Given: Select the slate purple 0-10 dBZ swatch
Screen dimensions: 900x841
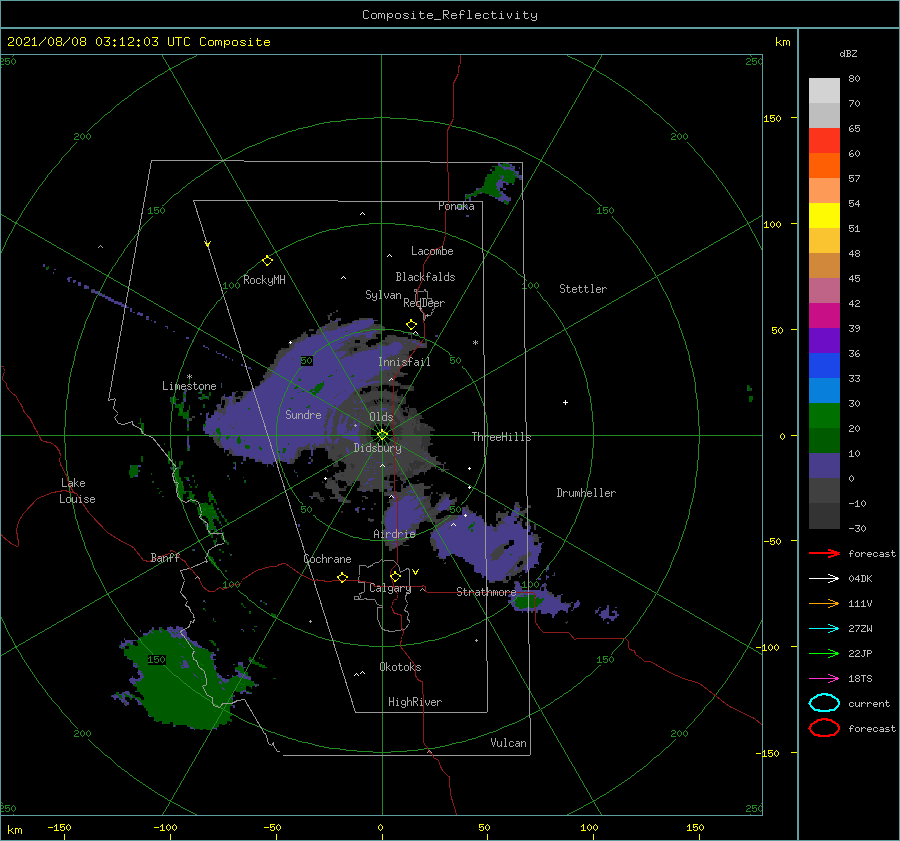Looking at the screenshot, I should pos(824,466).
